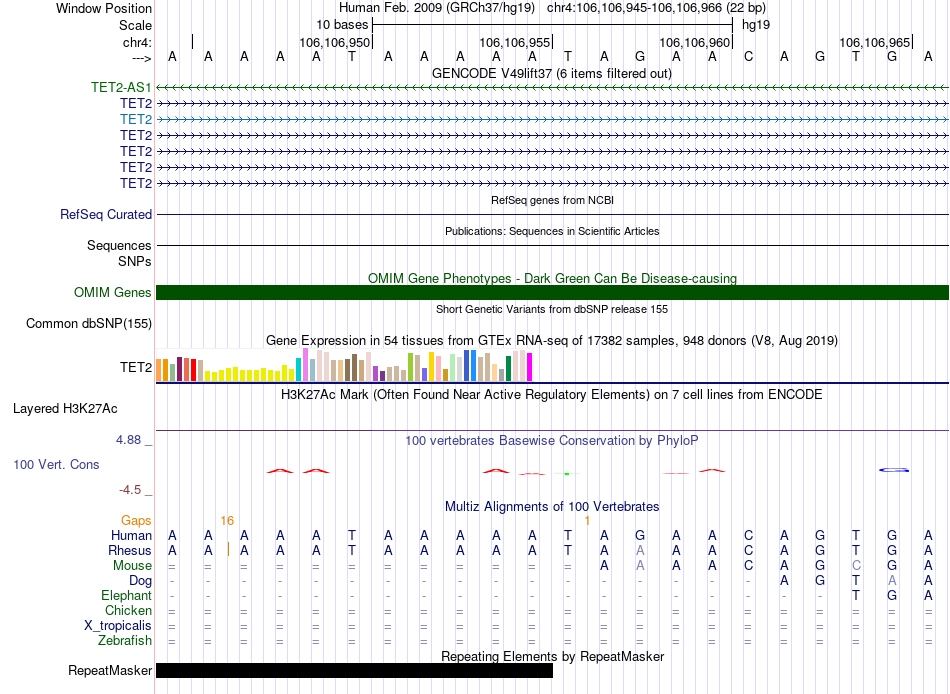Click 'Multiz Alignments of 100 Vertebrates' title
950x694 pixels.
552,507
